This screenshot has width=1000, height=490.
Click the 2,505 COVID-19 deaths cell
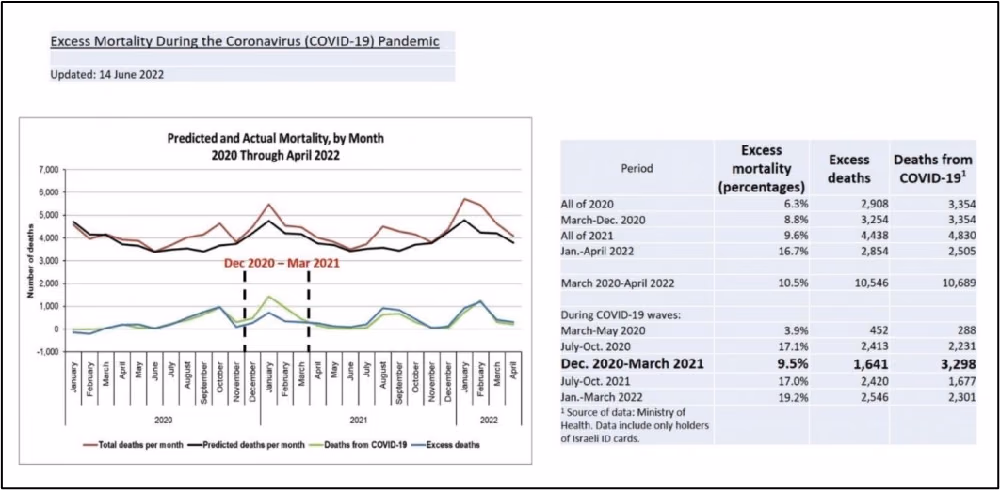click(x=962, y=249)
